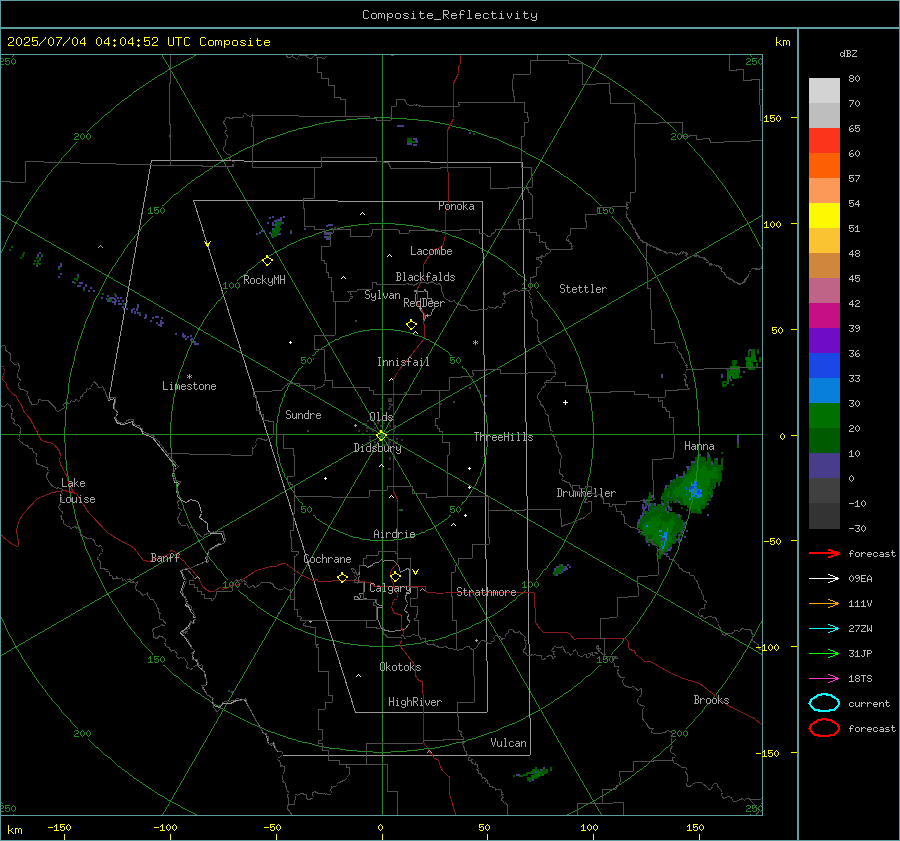Select the light gray 70-80 dBZ swatch
The width and height of the screenshot is (900, 841).
(824, 91)
